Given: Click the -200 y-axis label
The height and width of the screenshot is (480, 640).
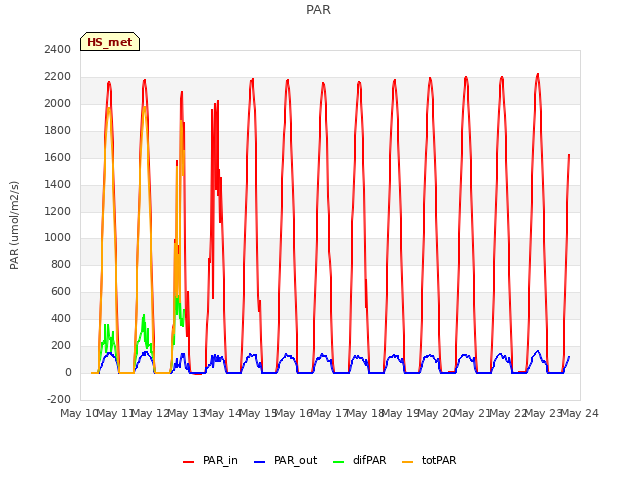Looking at the screenshot, I should click(x=59, y=400).
